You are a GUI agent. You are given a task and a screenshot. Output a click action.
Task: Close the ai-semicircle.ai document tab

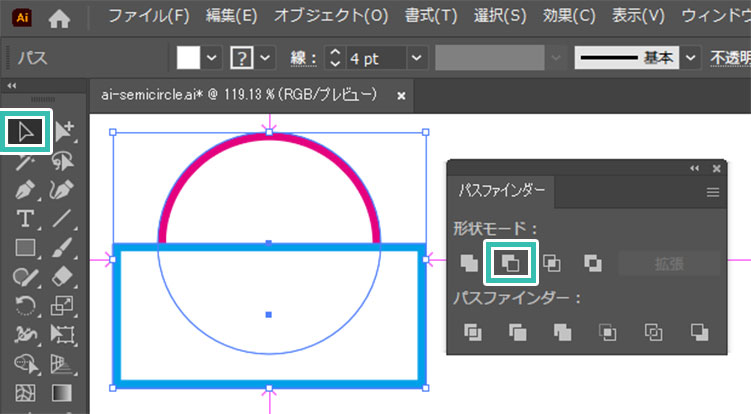click(x=401, y=96)
